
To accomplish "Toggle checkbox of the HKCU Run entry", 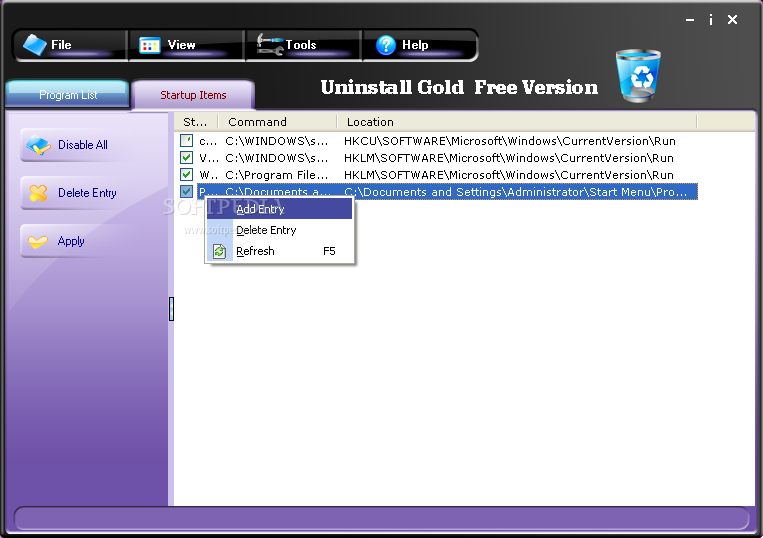I will (x=186, y=141).
